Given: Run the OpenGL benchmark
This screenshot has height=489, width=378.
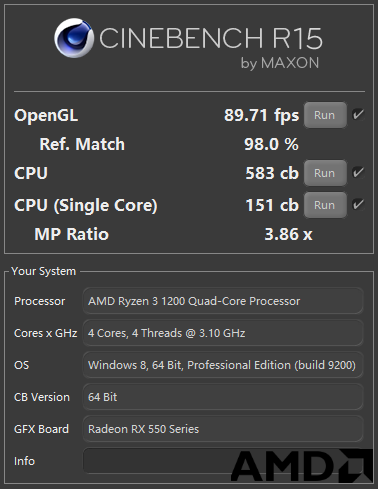Looking at the screenshot, I should pos(325,115).
